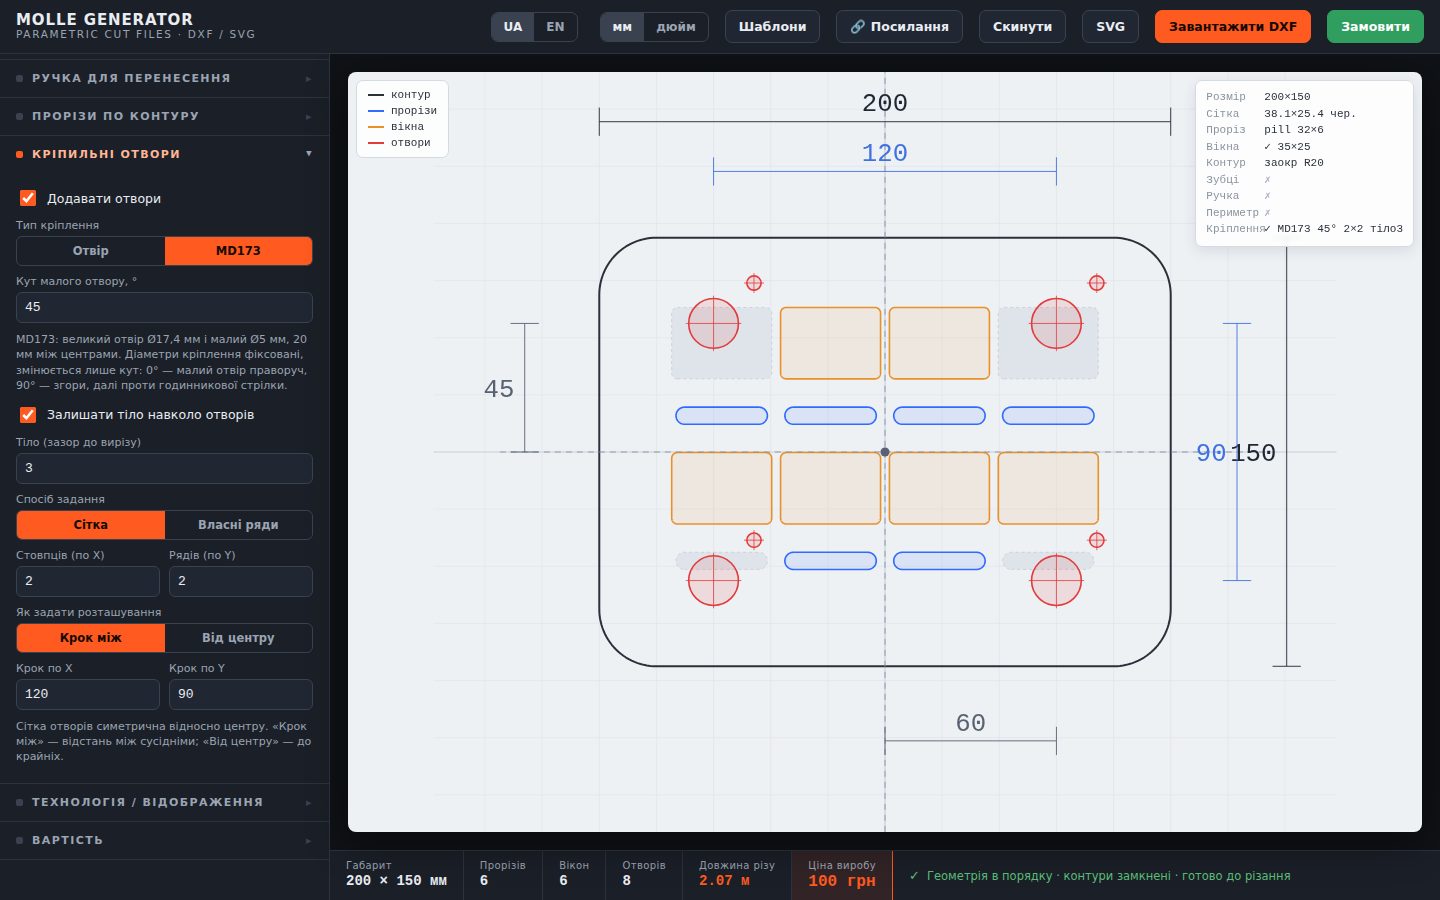Screen dimensions: 1440x900
Task: Click the green checkmark status icon
Action: pos(914,876)
